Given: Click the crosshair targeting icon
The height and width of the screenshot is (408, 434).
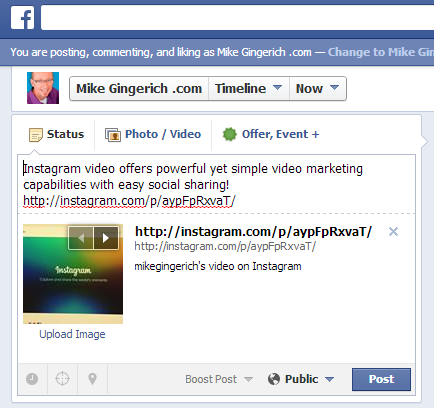Looking at the screenshot, I should pos(62,379).
